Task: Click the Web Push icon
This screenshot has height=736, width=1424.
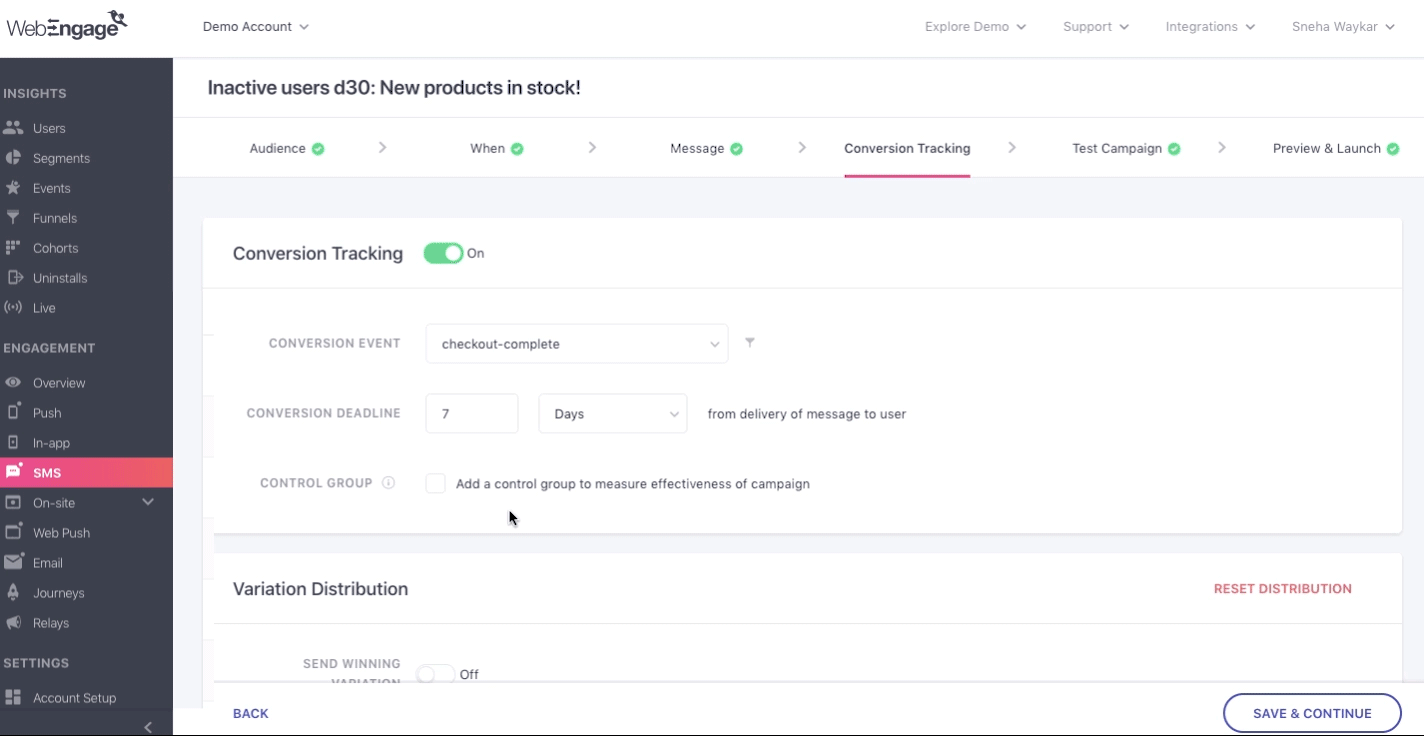Action: pos(13,532)
